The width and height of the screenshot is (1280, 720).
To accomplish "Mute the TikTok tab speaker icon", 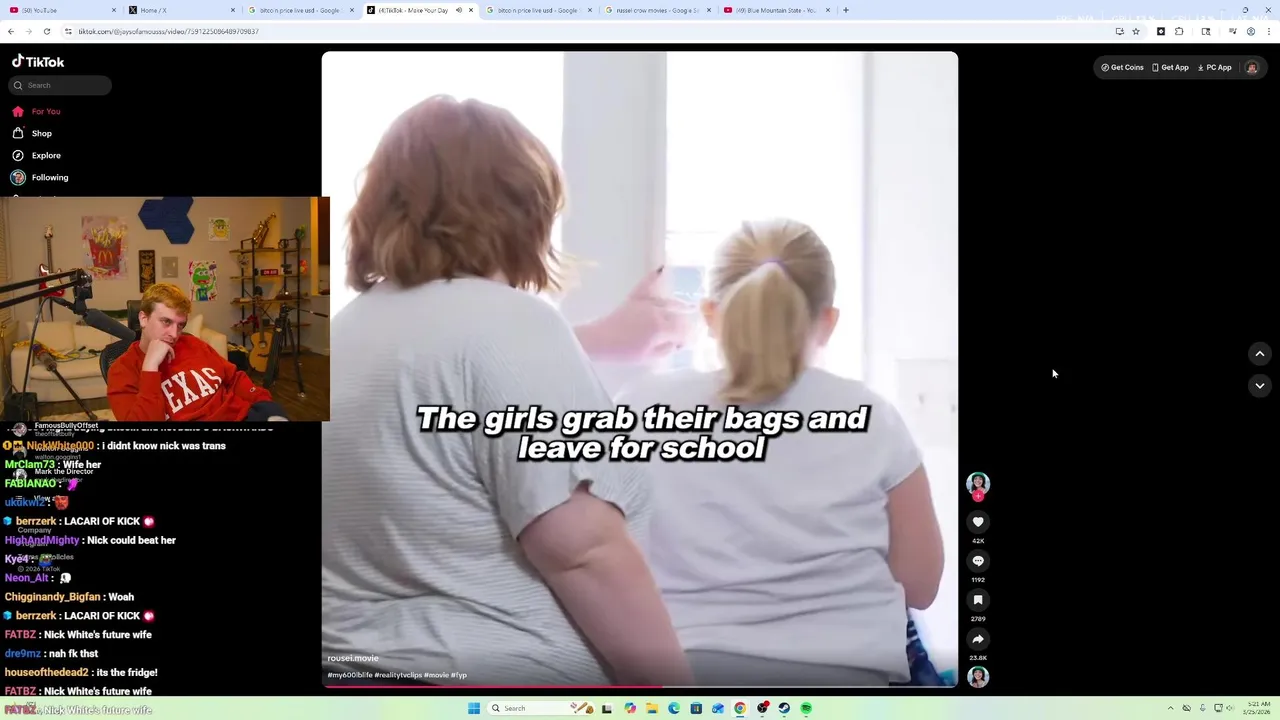I will (458, 10).
